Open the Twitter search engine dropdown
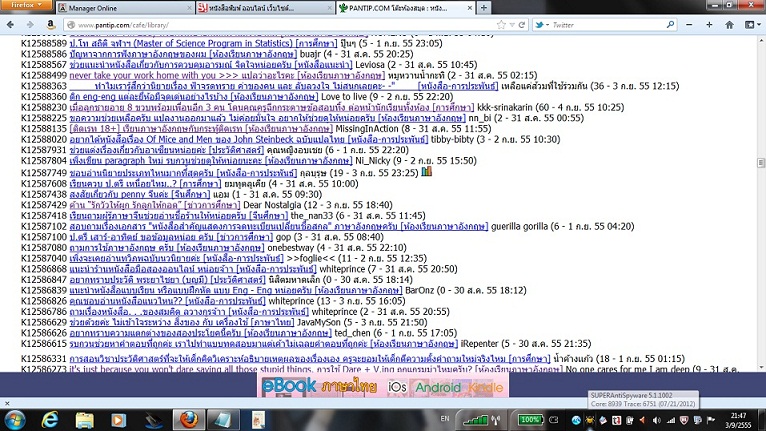The width and height of the screenshot is (766, 431). (x=542, y=24)
